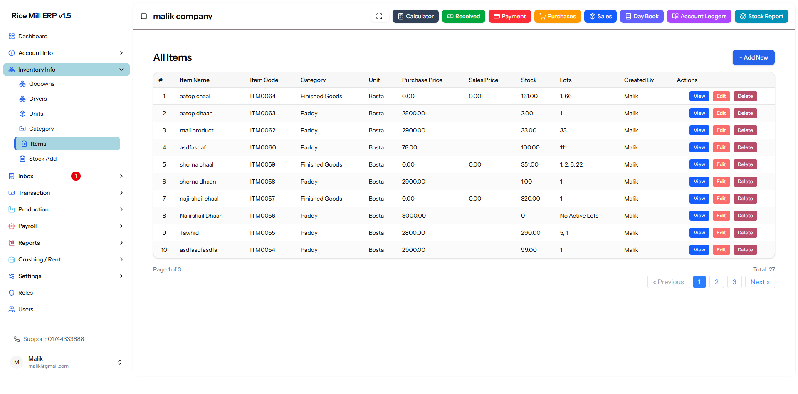The width and height of the screenshot is (798, 394).
Task: Select the Units icon in sidebar
Action: pyautogui.click(x=22, y=114)
